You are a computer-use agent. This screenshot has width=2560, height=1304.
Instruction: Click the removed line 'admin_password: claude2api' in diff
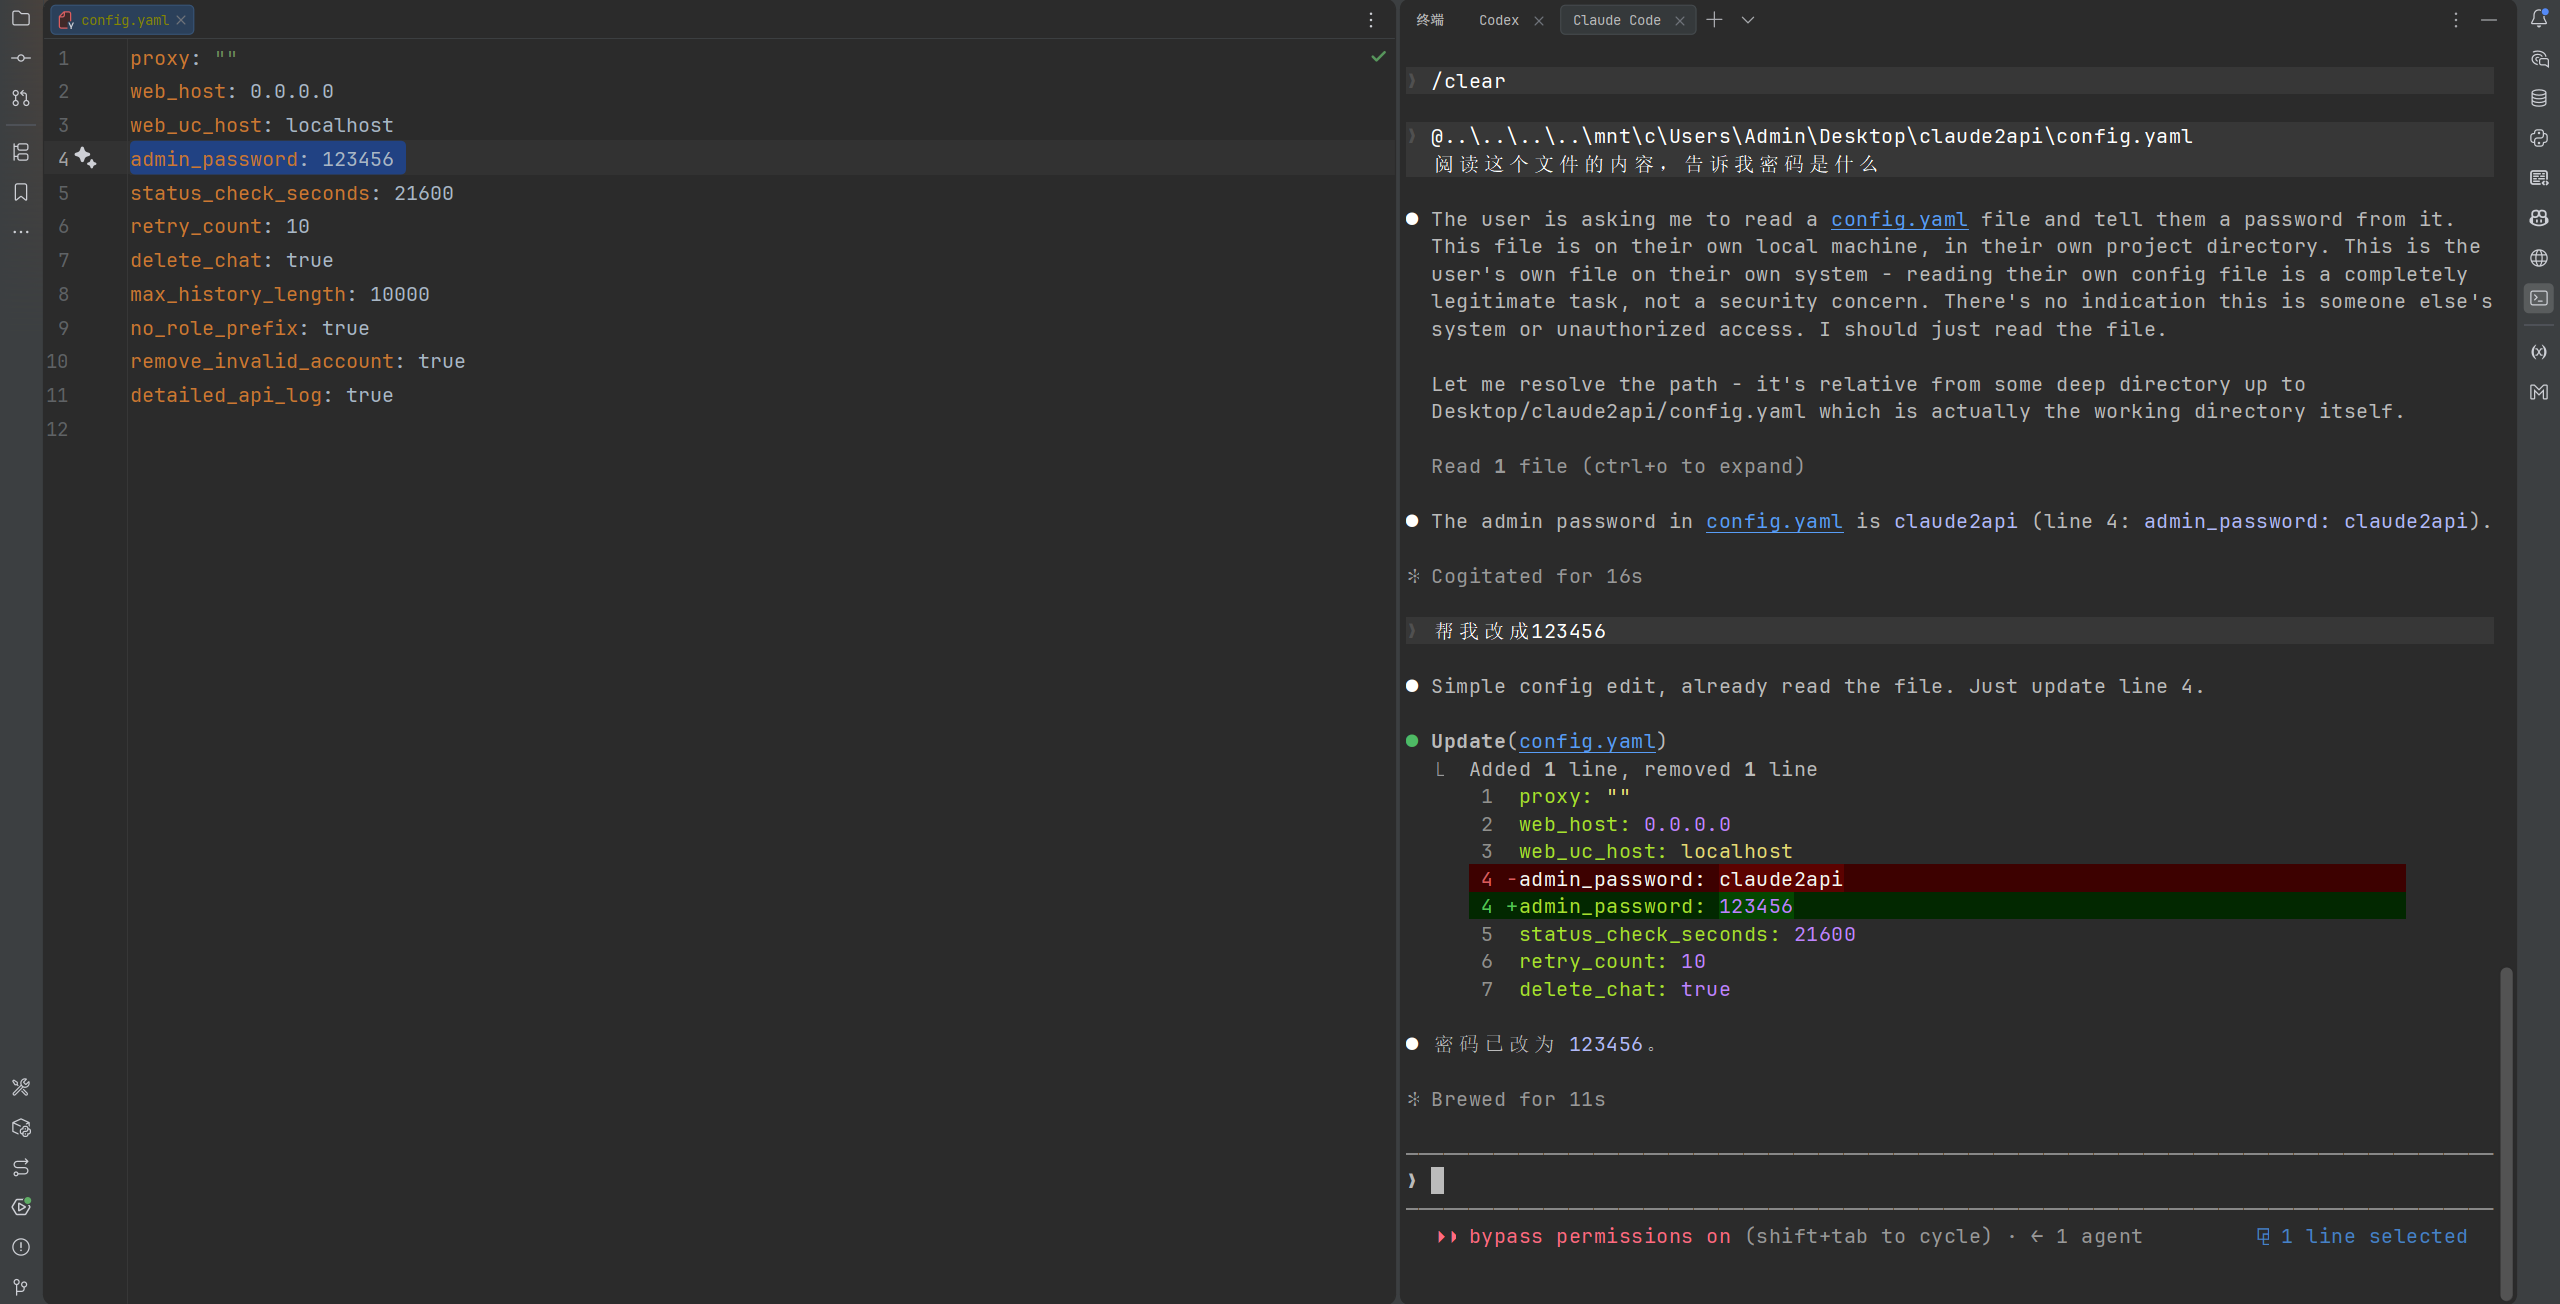(1937, 879)
